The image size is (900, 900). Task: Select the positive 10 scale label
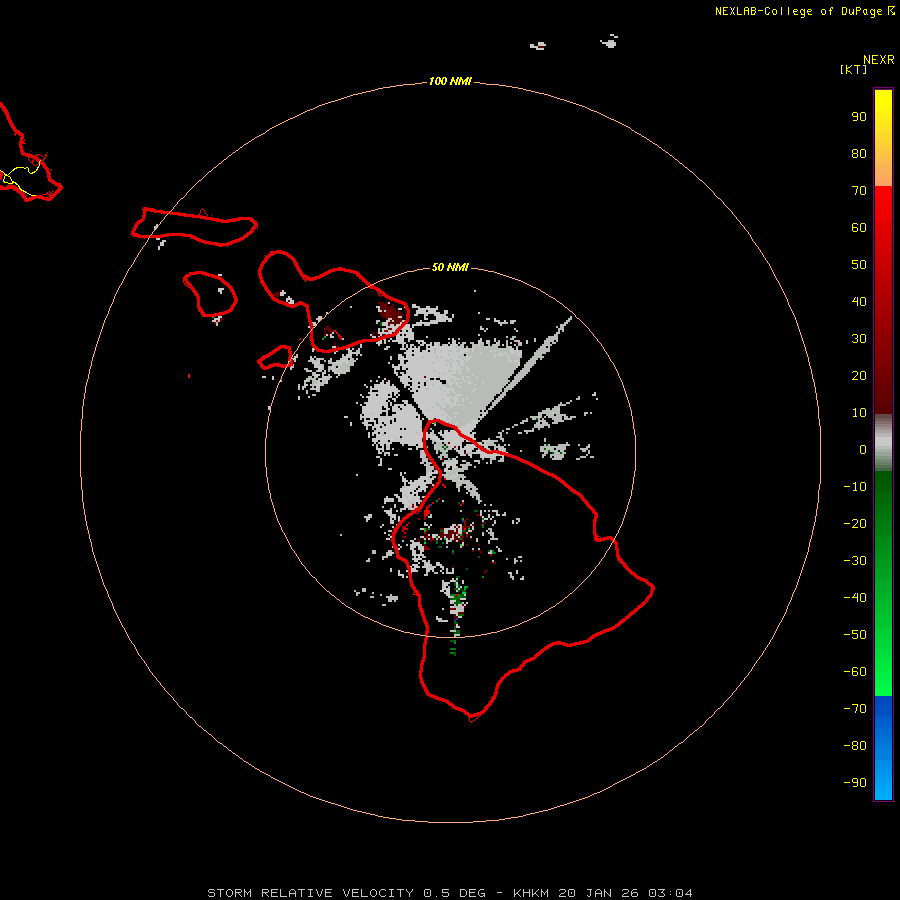click(x=859, y=413)
